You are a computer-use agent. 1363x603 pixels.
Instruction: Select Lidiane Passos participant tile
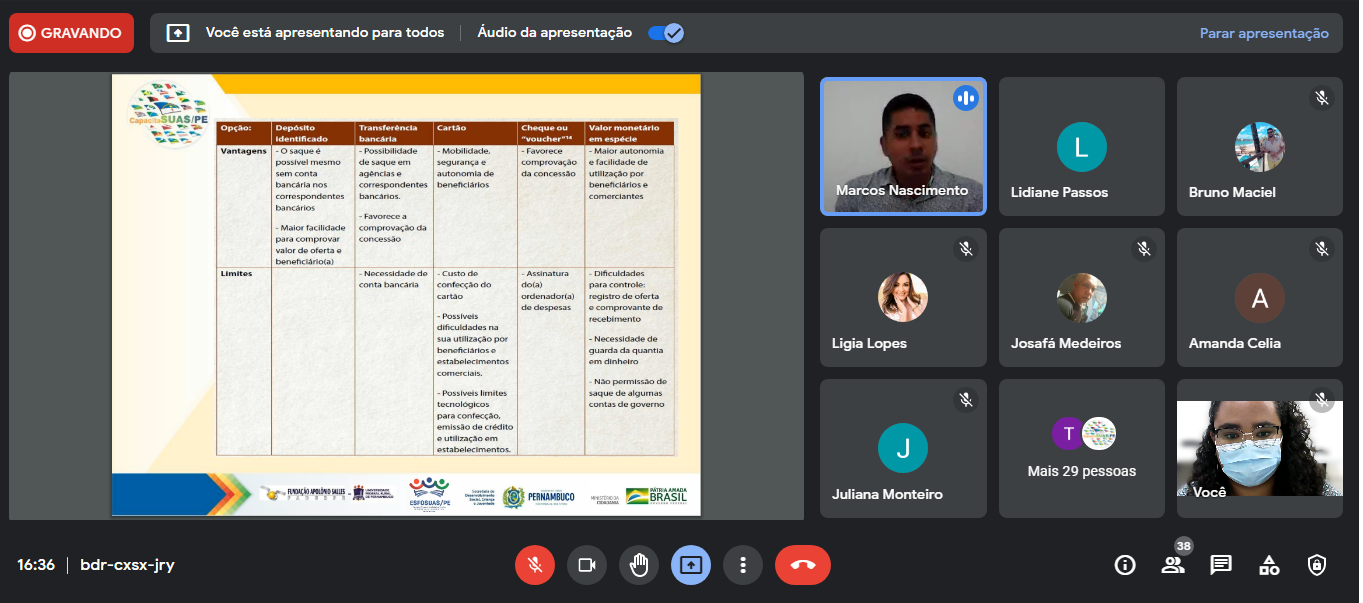1081,146
